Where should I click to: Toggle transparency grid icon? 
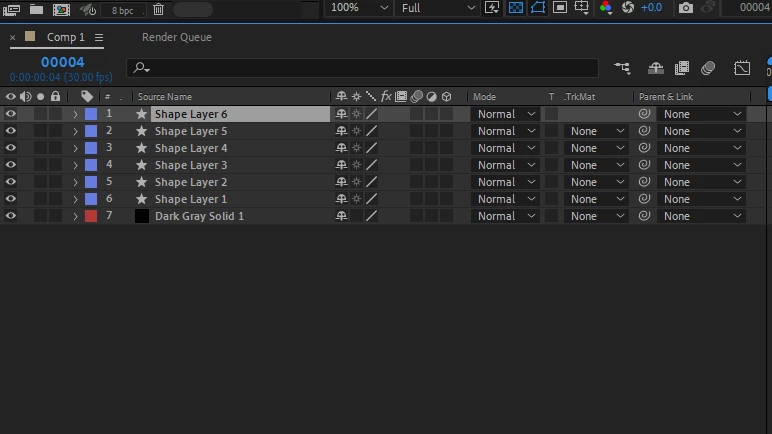pos(515,7)
